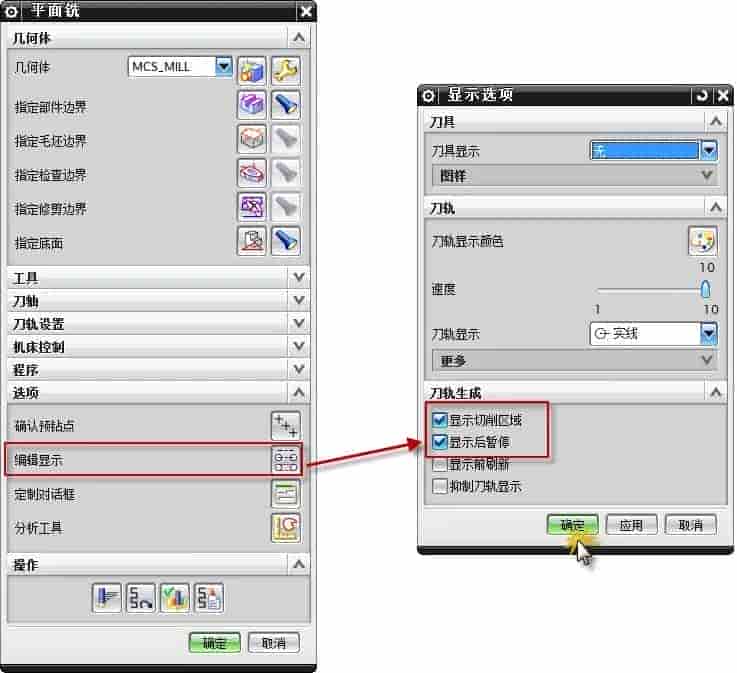Image resolution: width=737 pixels, height=673 pixels.
Task: Check the 显示前刷新 checkbox
Action: 439,464
